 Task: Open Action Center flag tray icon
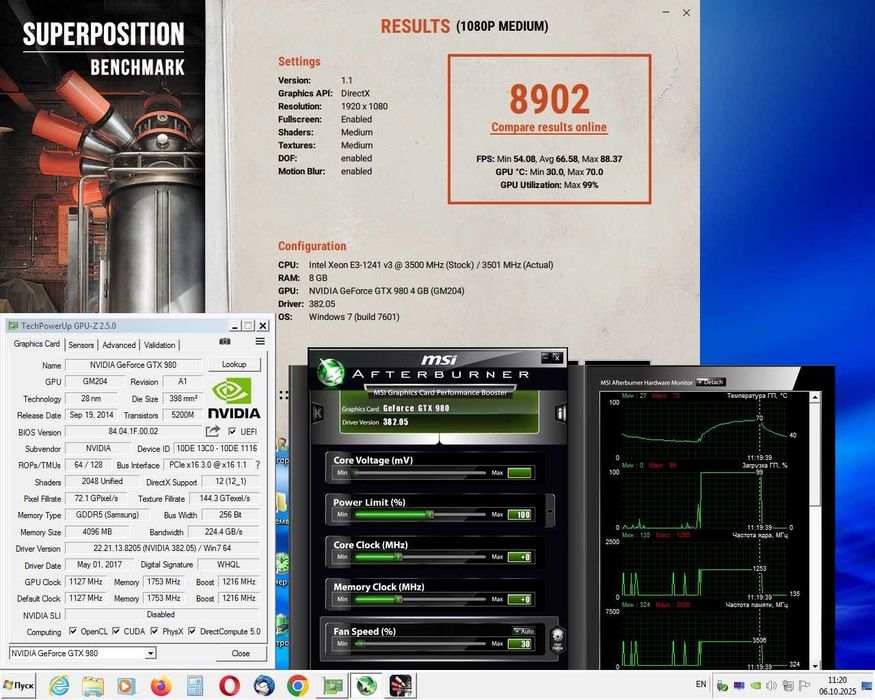pyautogui.click(x=804, y=685)
